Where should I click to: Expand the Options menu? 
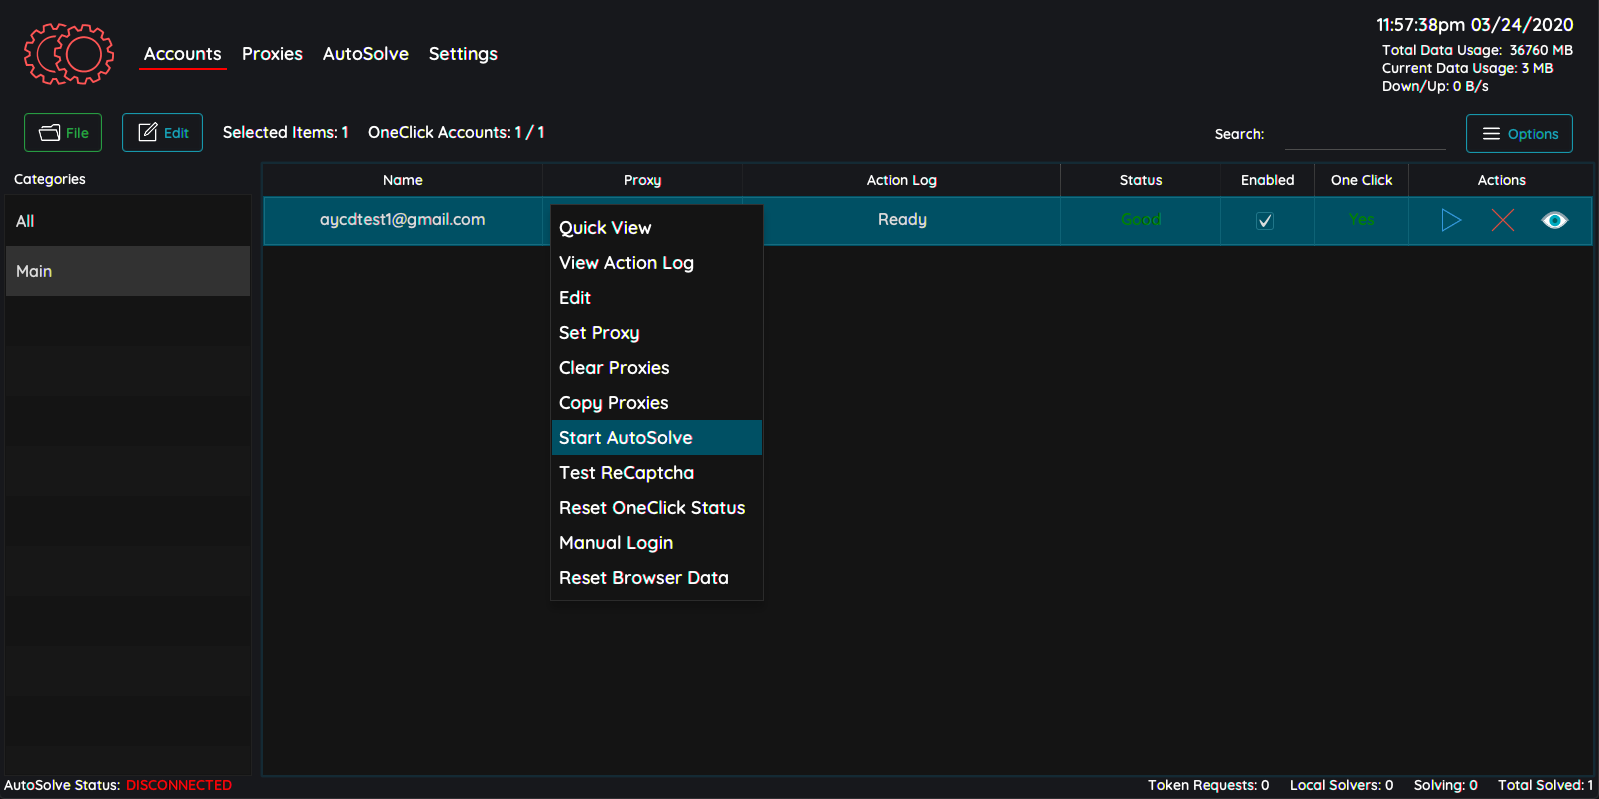coord(1518,134)
